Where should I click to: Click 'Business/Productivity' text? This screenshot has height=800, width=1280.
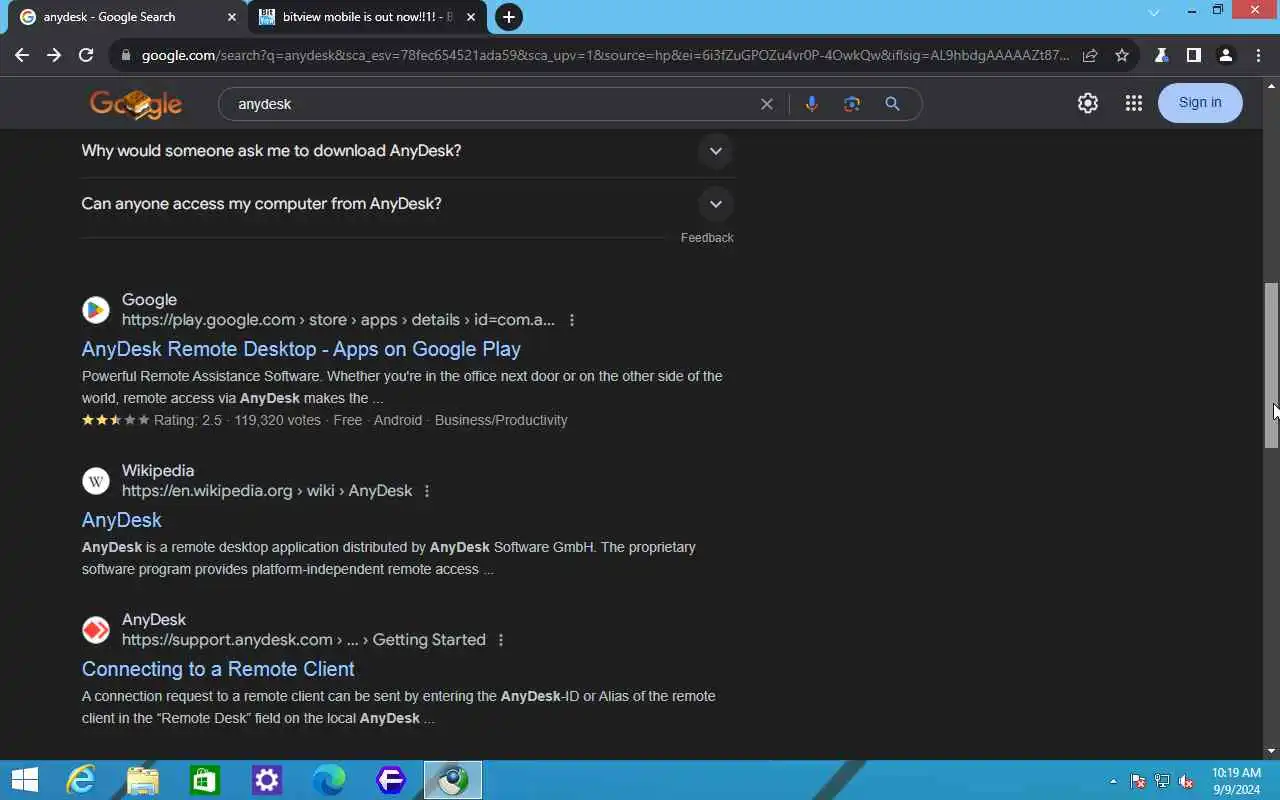pos(501,420)
